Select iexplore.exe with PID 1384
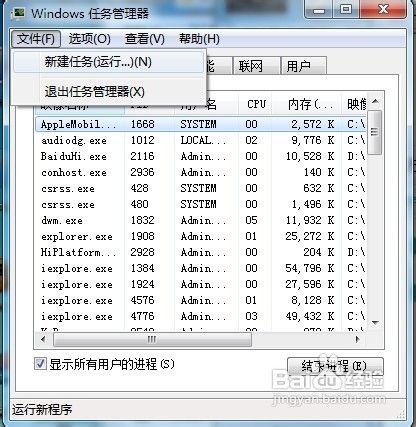Image resolution: width=416 pixels, height=427 pixels. click(201, 268)
